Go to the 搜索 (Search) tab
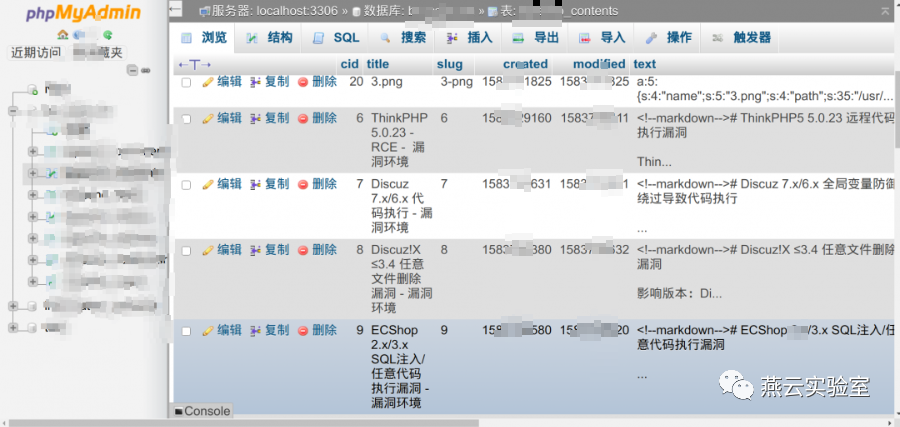This screenshot has height=427, width=900. [x=404, y=38]
